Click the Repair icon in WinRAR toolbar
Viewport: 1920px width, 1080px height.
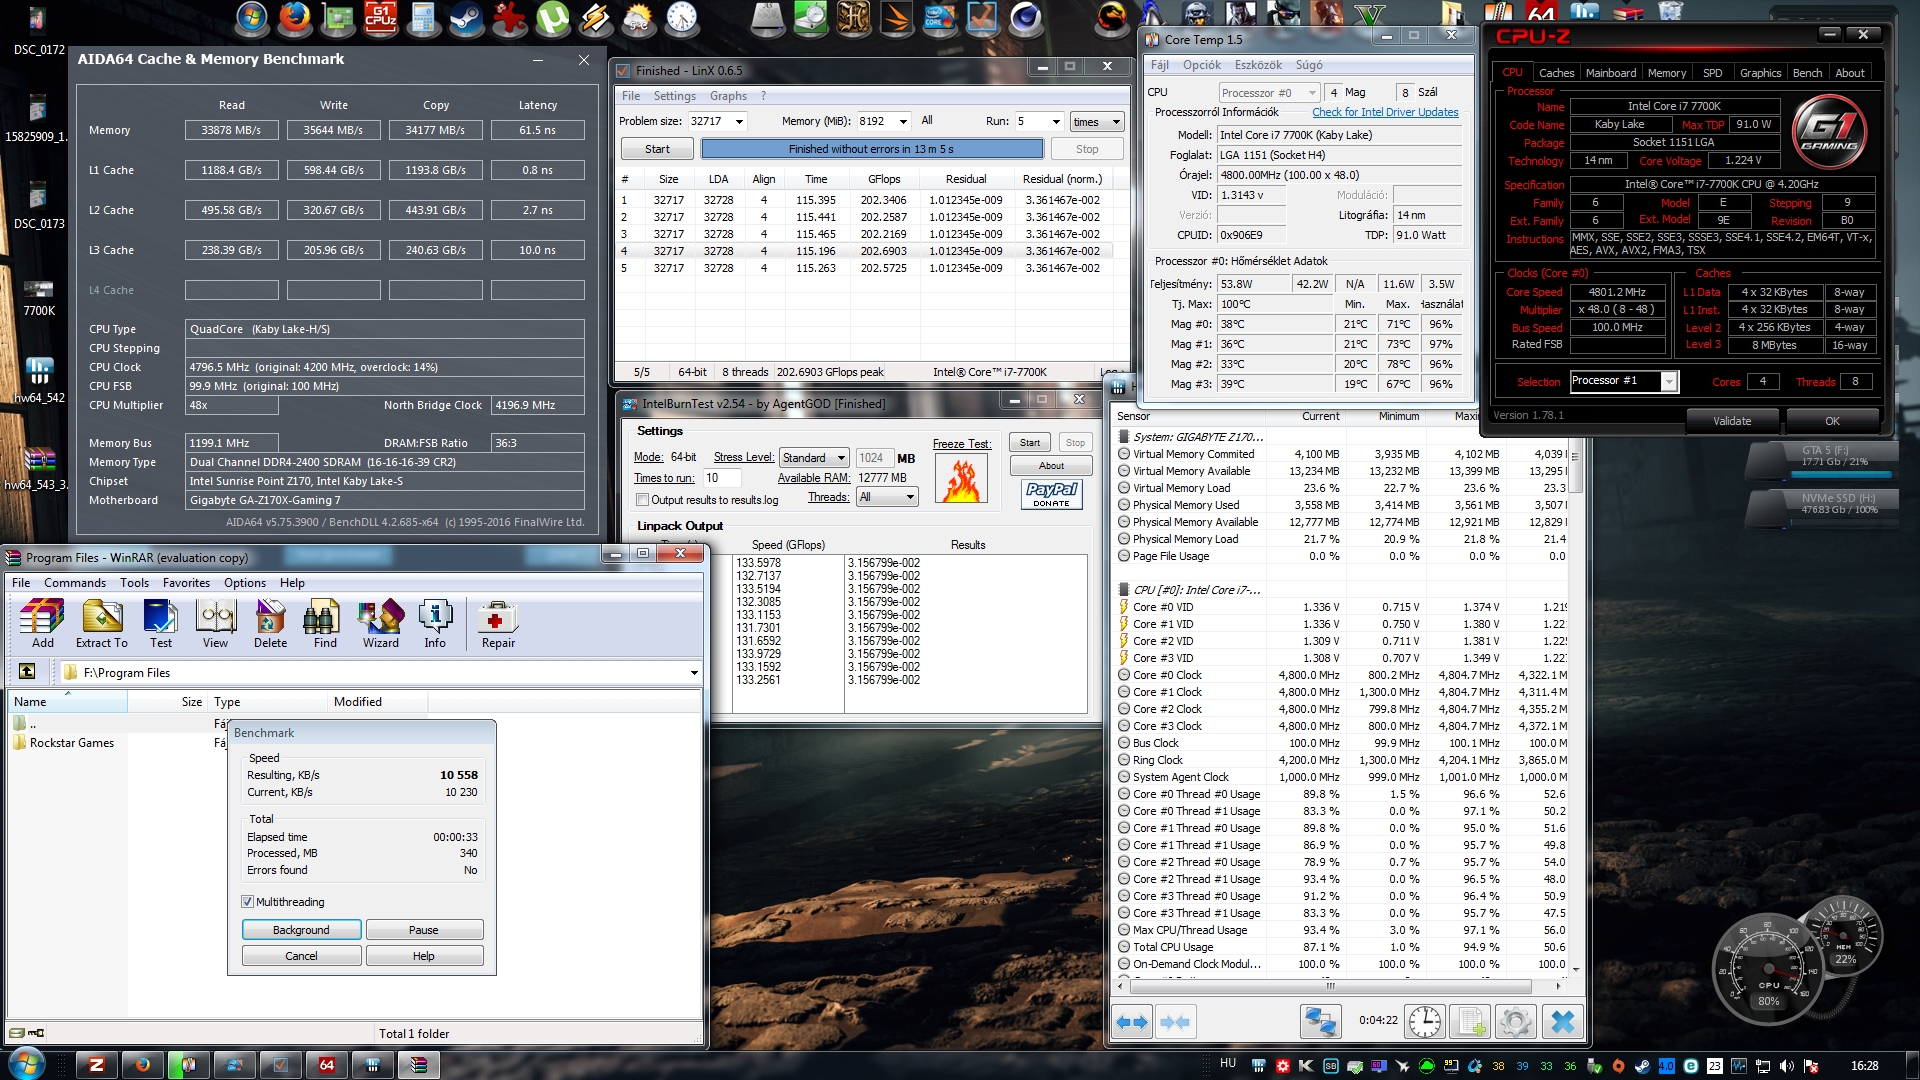498,623
